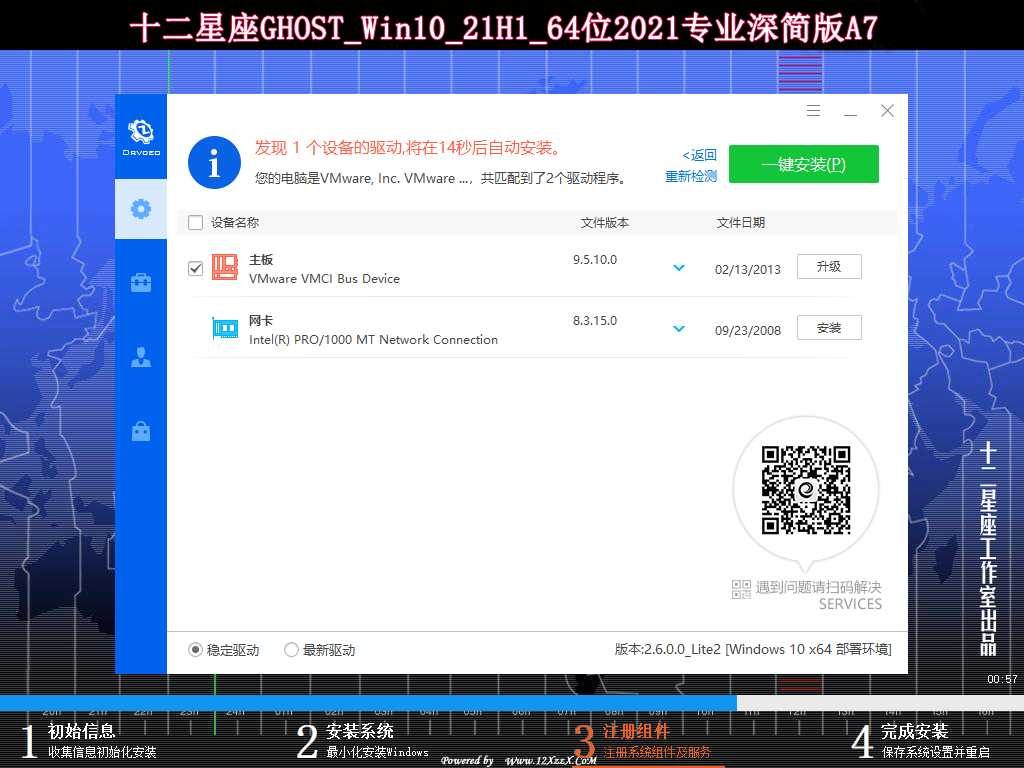Viewport: 1024px width, 768px height.
Task: Click the 文件版本 column header
Action: point(605,223)
